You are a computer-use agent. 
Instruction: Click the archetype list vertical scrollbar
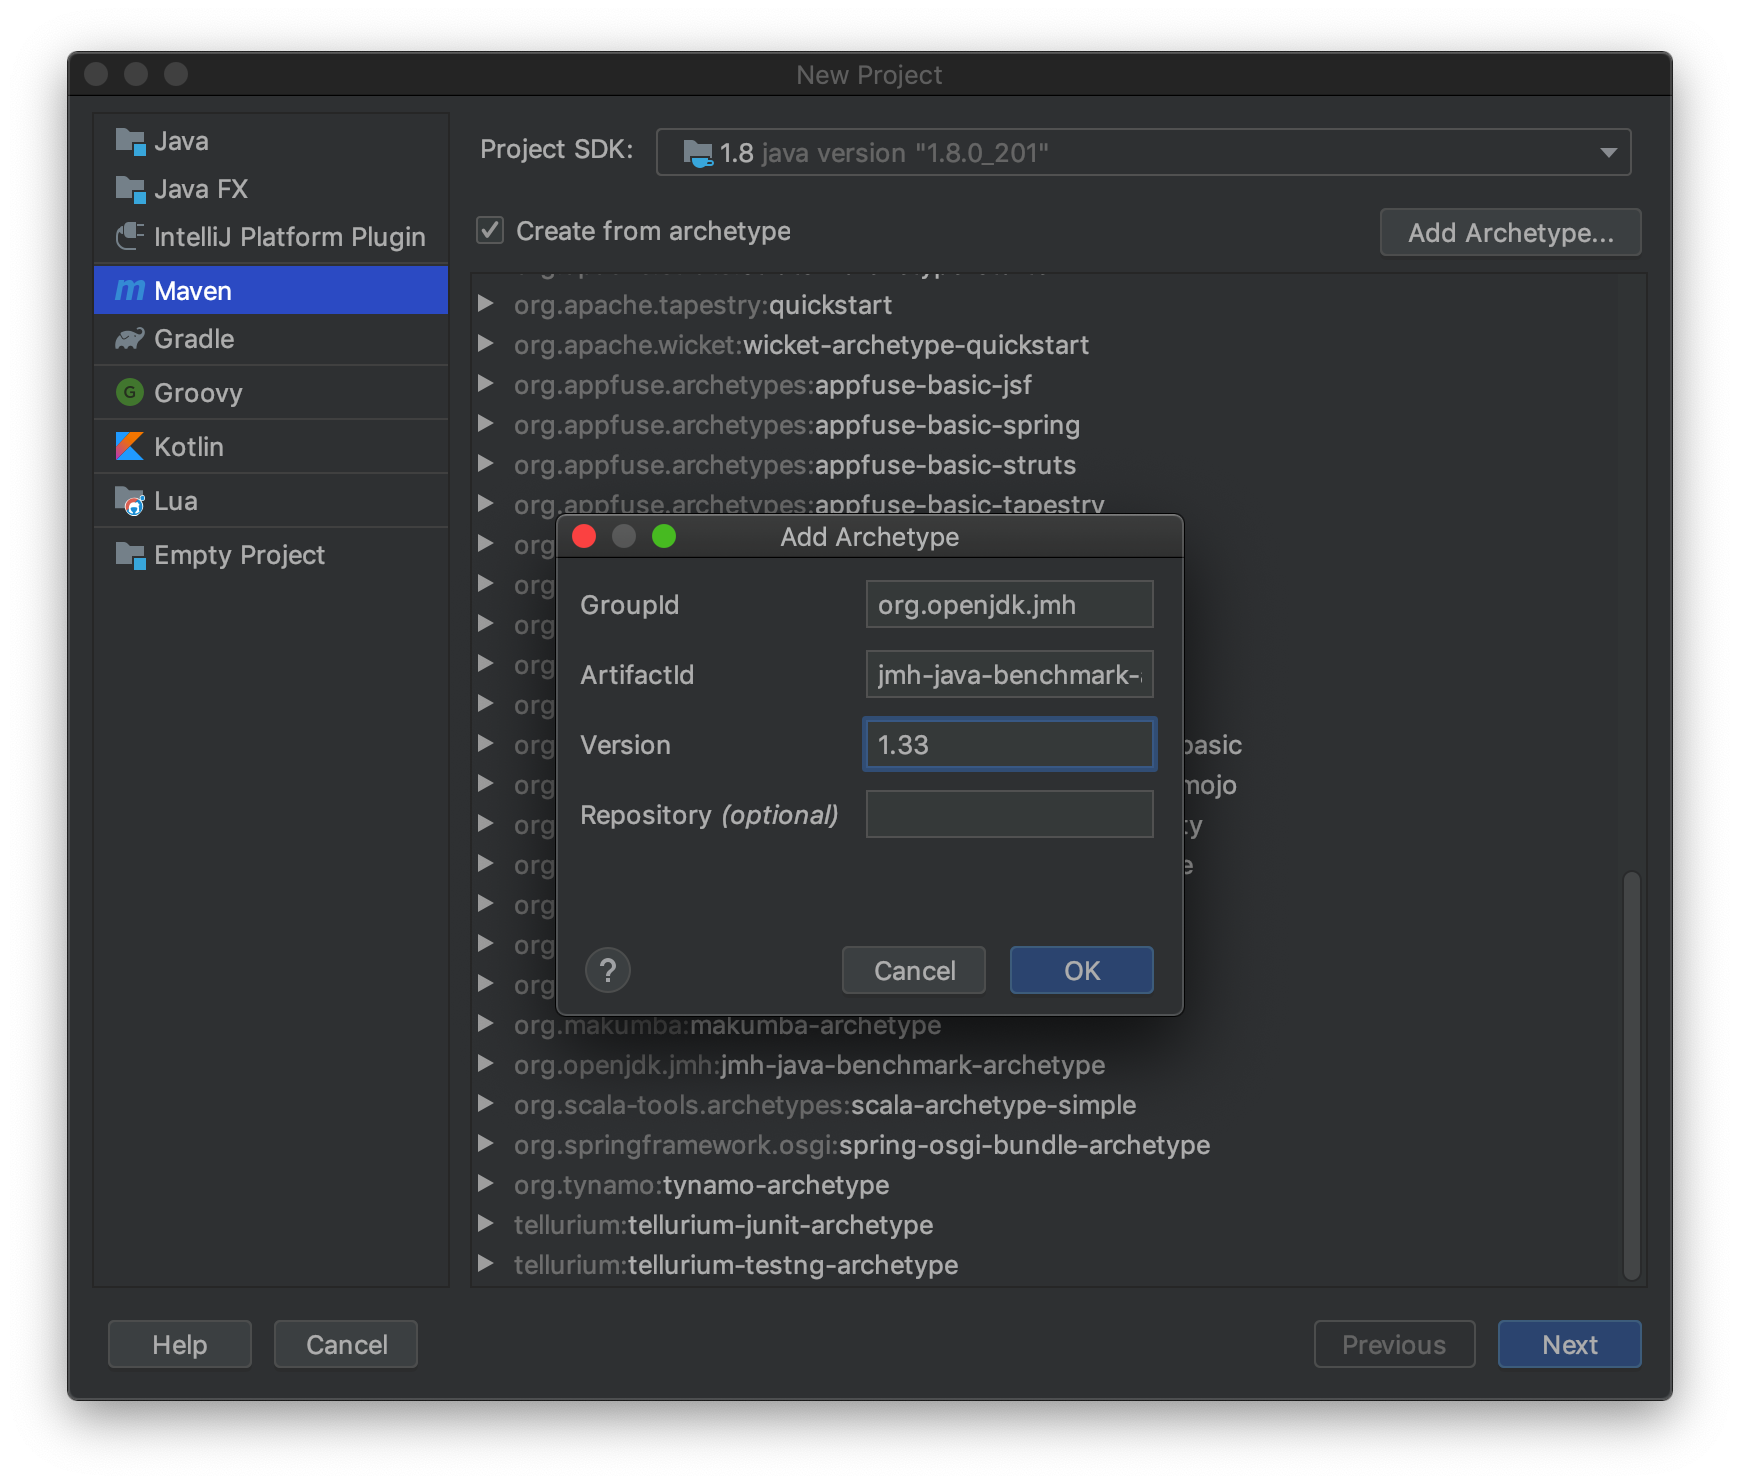click(x=1631, y=1075)
